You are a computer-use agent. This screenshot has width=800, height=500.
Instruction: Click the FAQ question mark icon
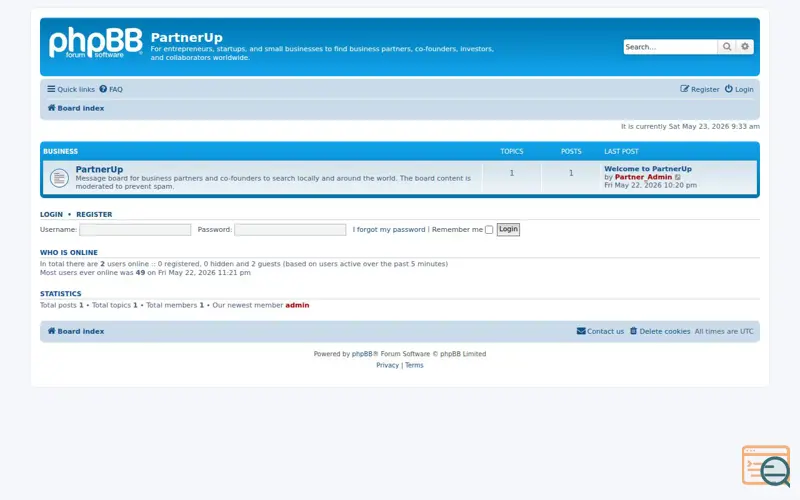click(x=103, y=89)
